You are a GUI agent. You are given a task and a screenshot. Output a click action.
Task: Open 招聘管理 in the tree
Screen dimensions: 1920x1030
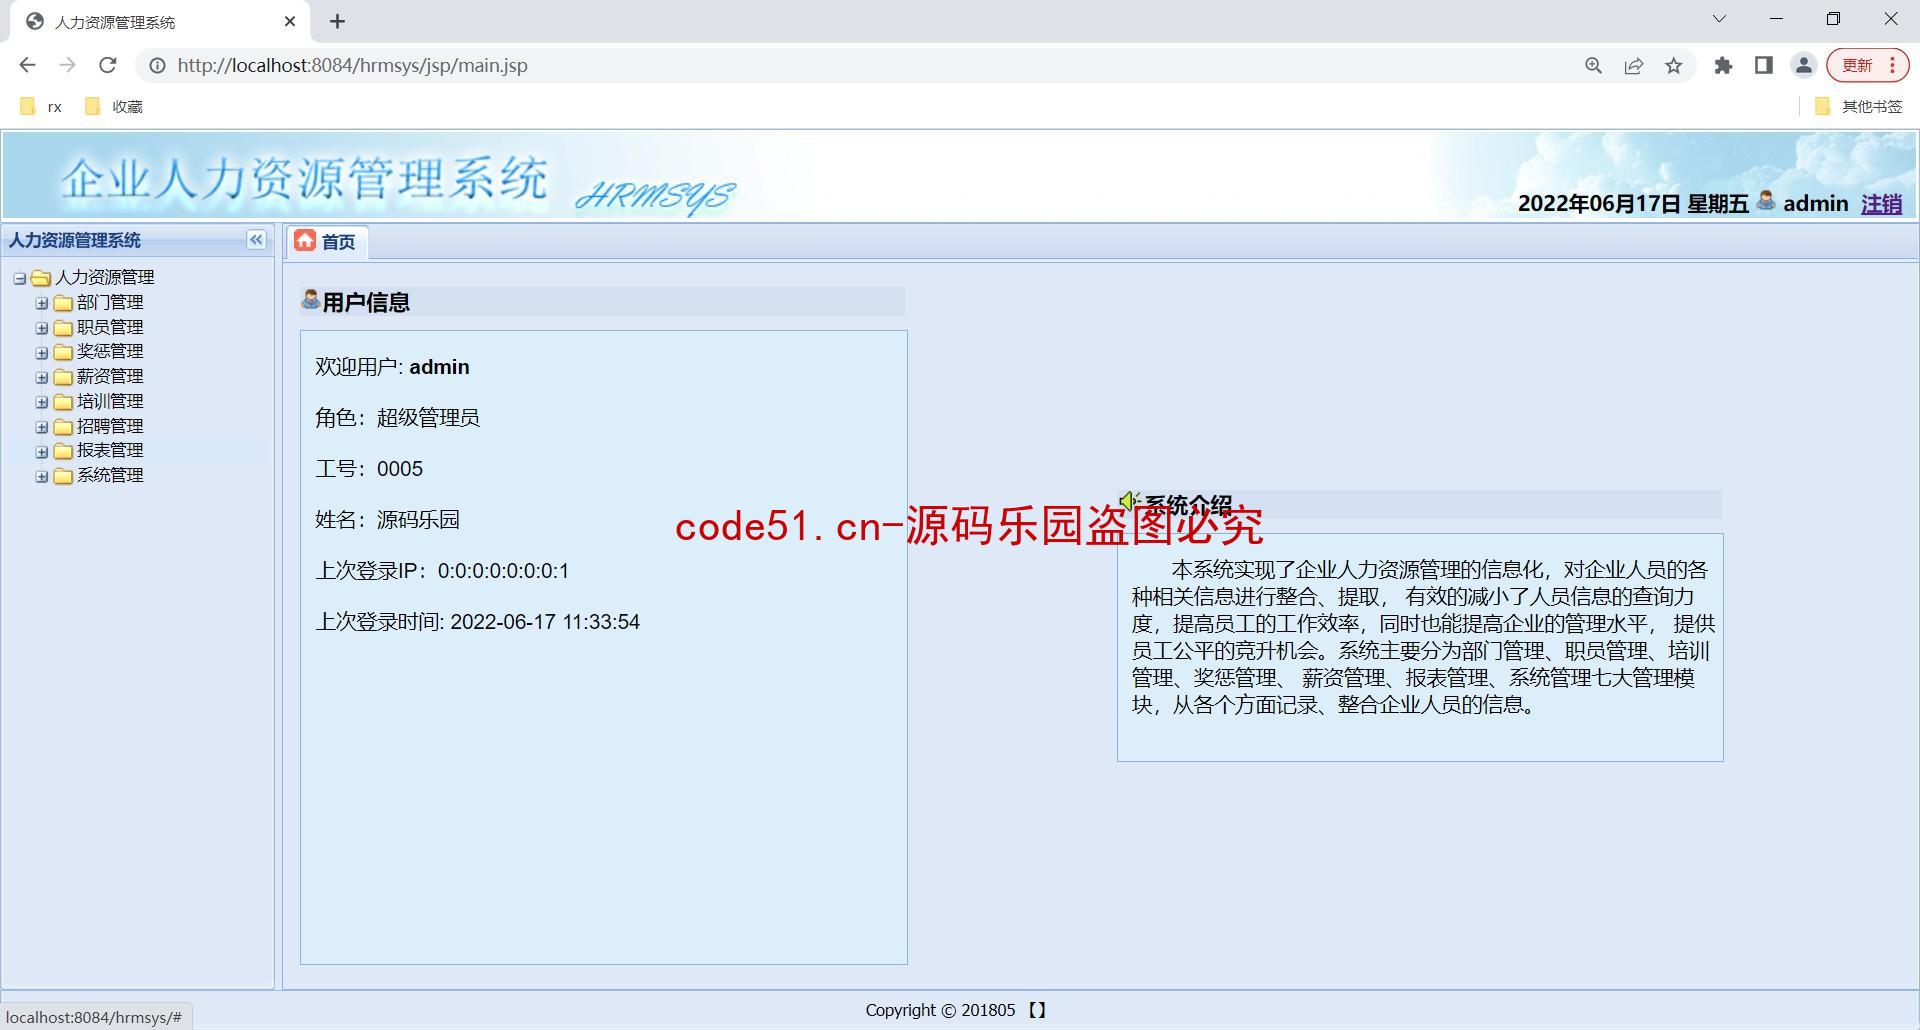click(x=110, y=427)
